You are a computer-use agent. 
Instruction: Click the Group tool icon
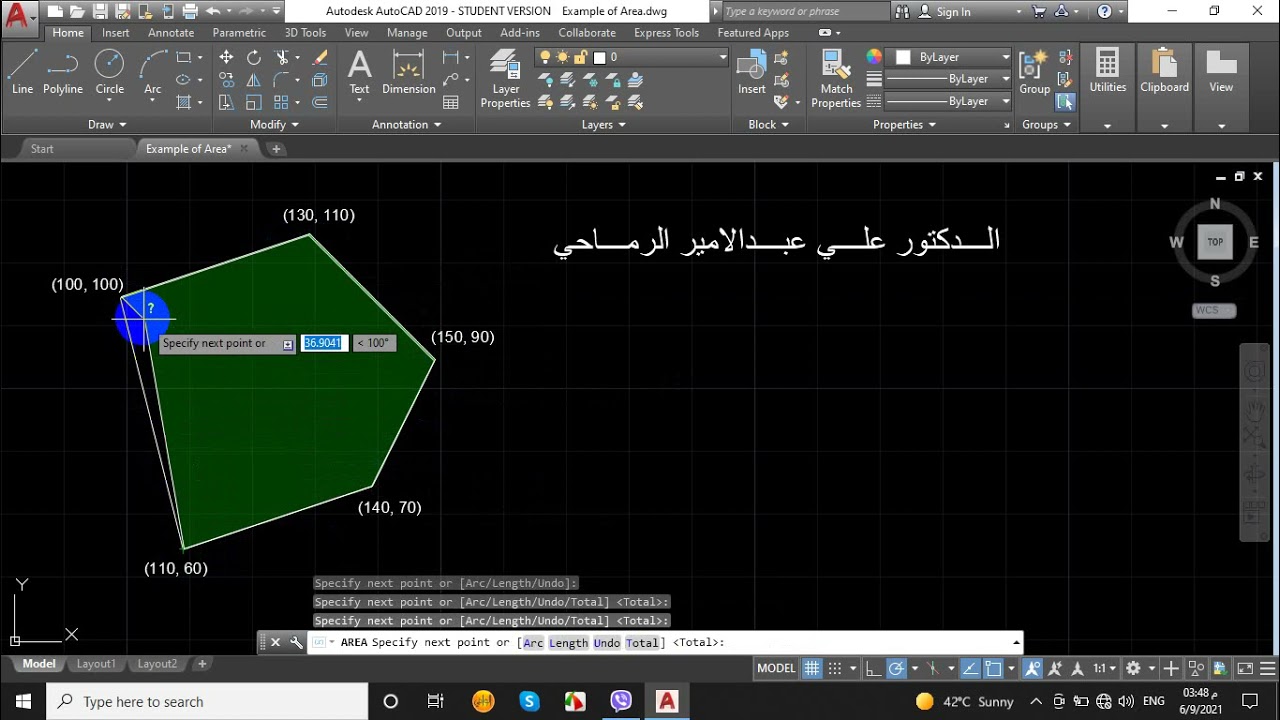pyautogui.click(x=1035, y=71)
